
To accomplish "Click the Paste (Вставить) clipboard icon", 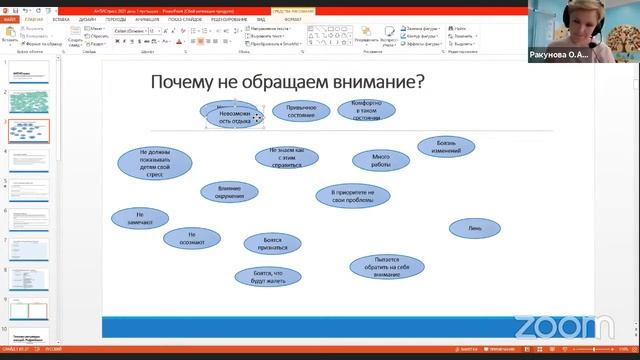I will pyautogui.click(x=10, y=32).
